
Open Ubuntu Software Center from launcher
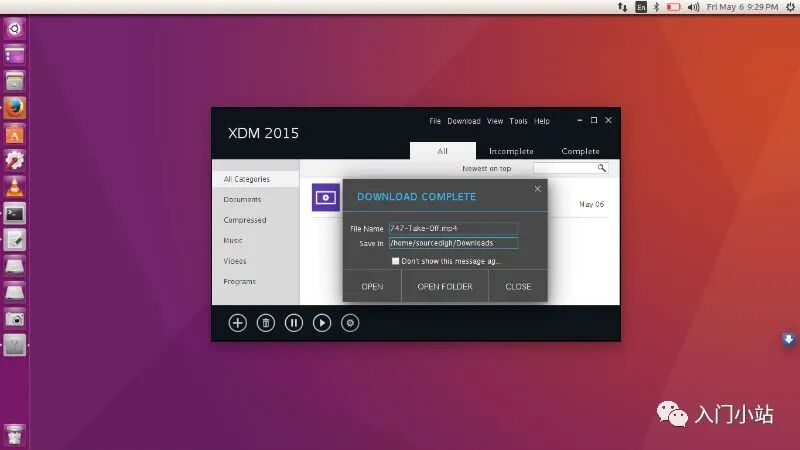[14, 135]
